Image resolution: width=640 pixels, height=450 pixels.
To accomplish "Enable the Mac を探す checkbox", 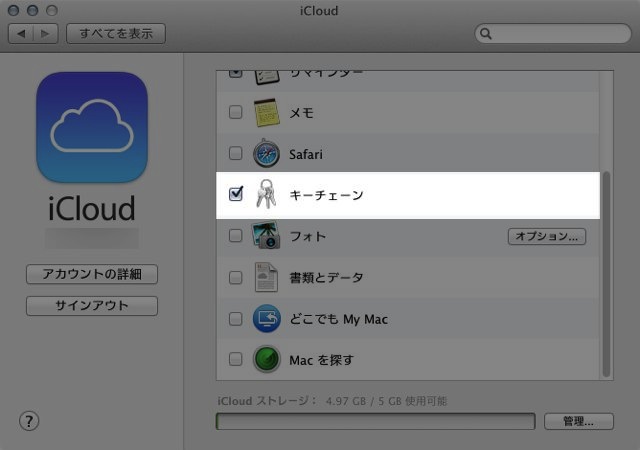I will pyautogui.click(x=236, y=359).
